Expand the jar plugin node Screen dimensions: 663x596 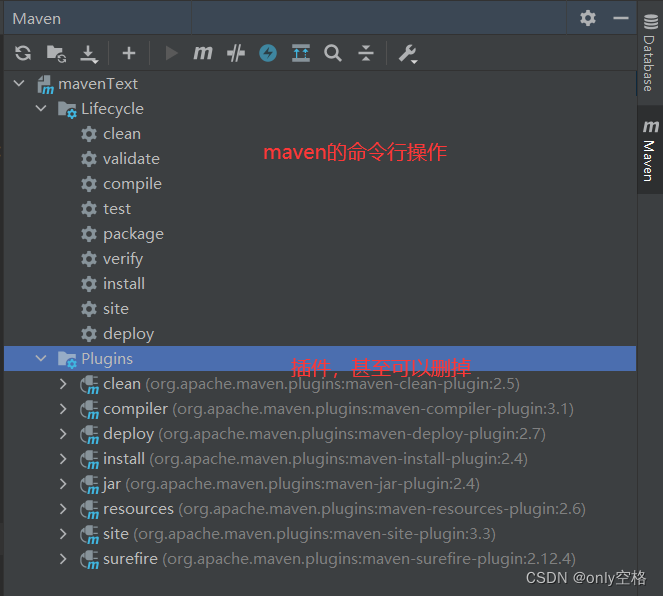(x=63, y=484)
